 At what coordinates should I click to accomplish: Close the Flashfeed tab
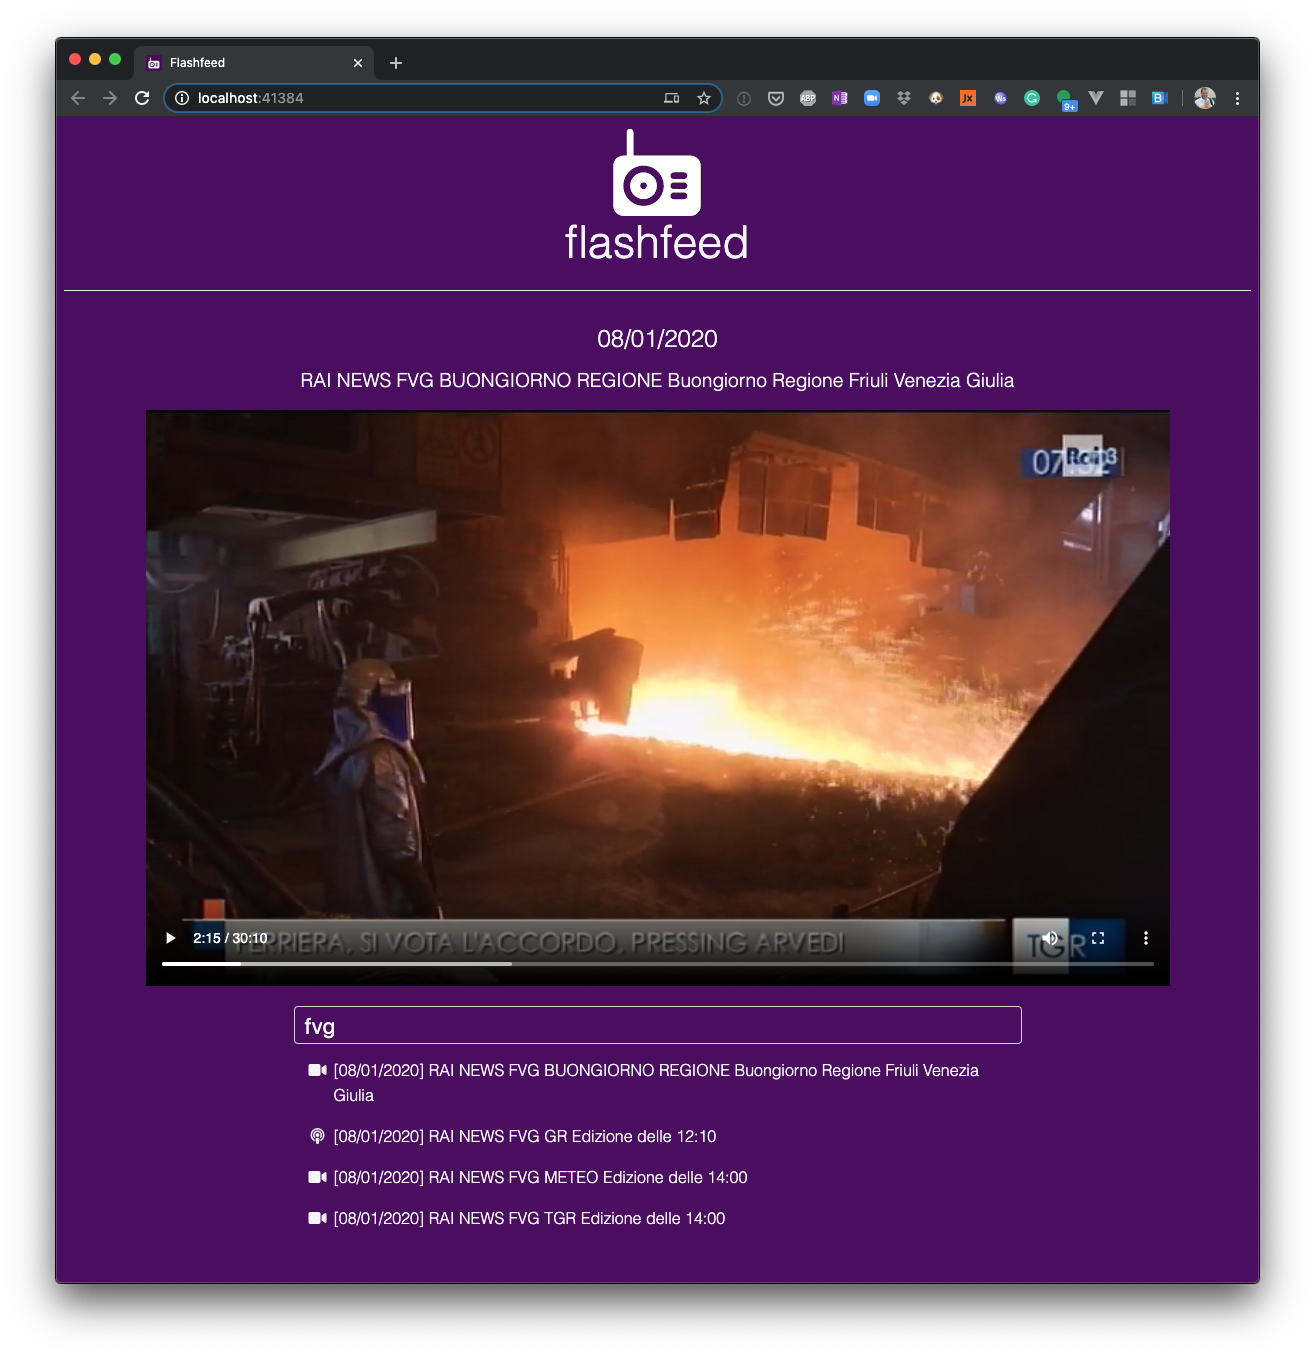pyautogui.click(x=358, y=63)
